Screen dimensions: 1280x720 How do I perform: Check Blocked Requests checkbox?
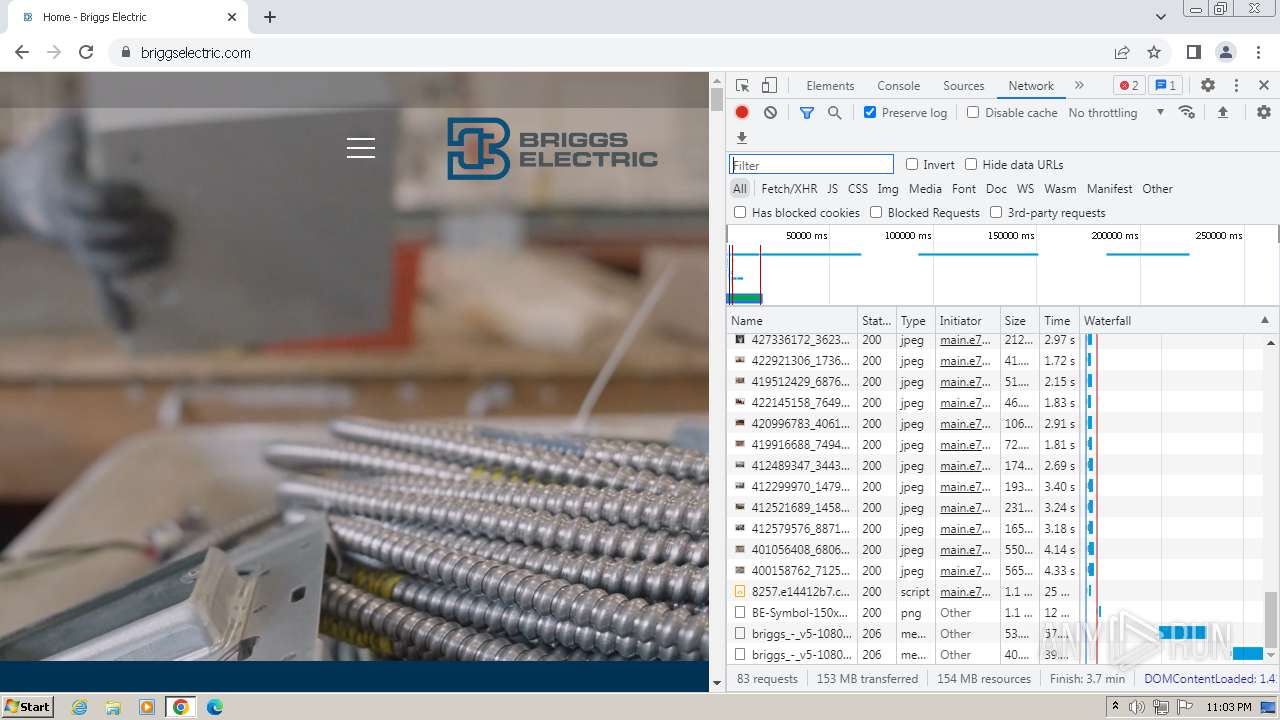[876, 212]
